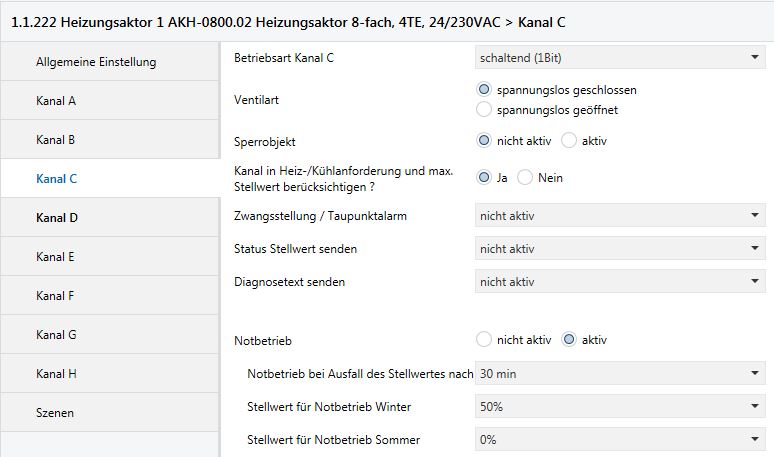Viewport: 774px width, 457px height.
Task: Open Status Stellwert senden dropdown
Action: (x=619, y=249)
